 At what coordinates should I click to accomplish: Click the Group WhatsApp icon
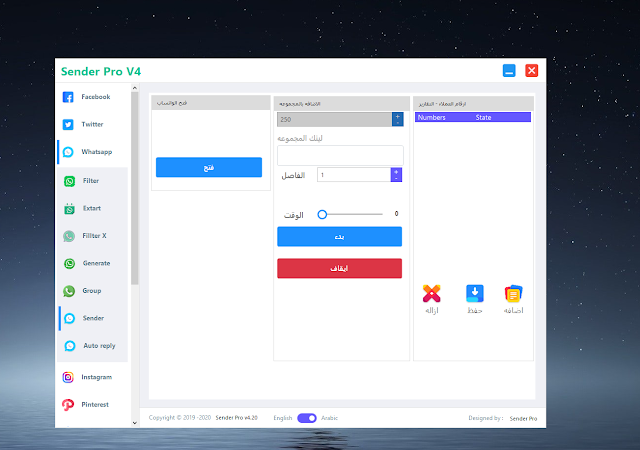coord(69,291)
